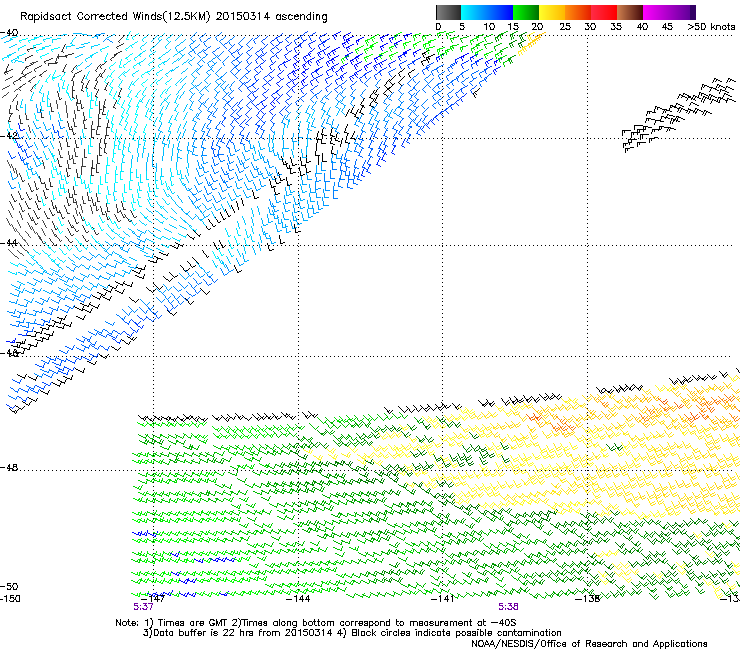
Task: Click the yellow 20-25 knots legend color
Action: 552,12
